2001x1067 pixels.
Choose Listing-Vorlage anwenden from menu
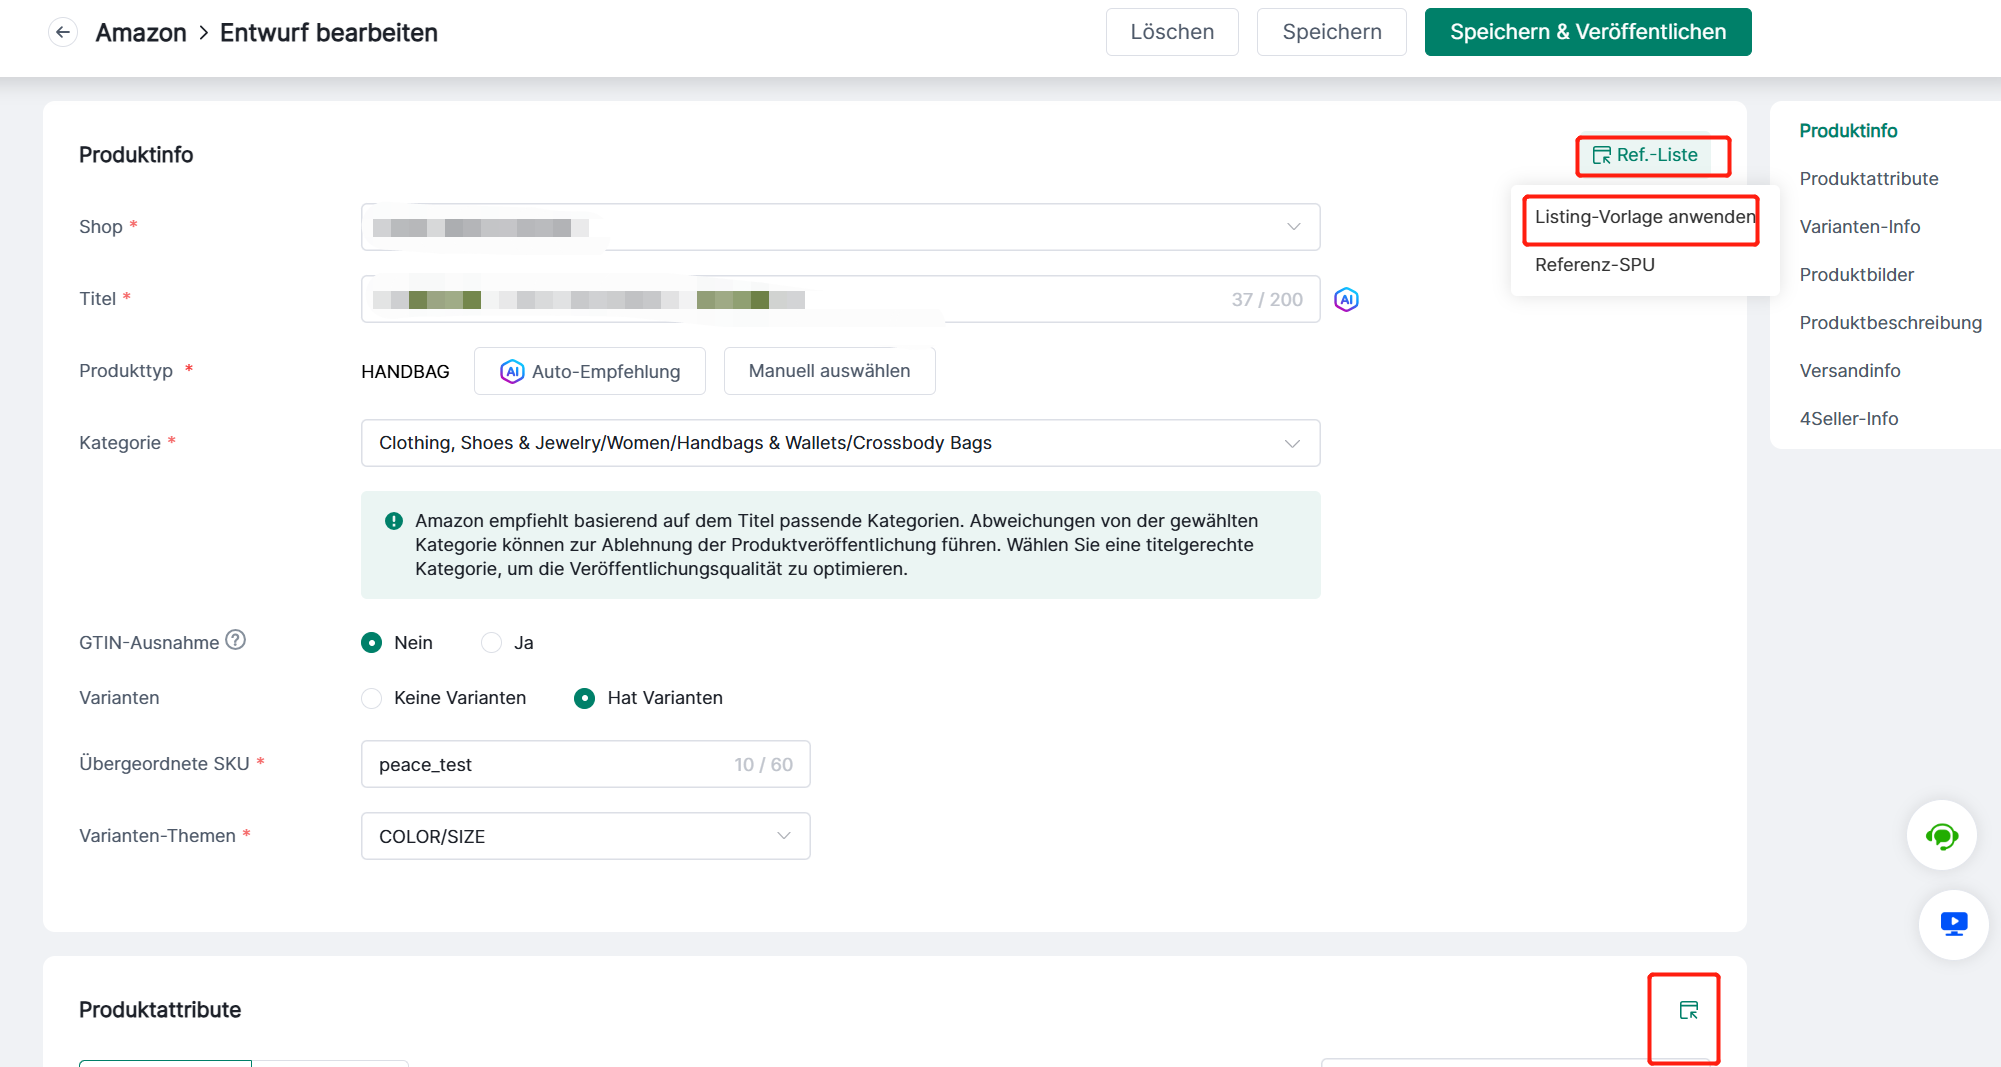click(x=1644, y=217)
